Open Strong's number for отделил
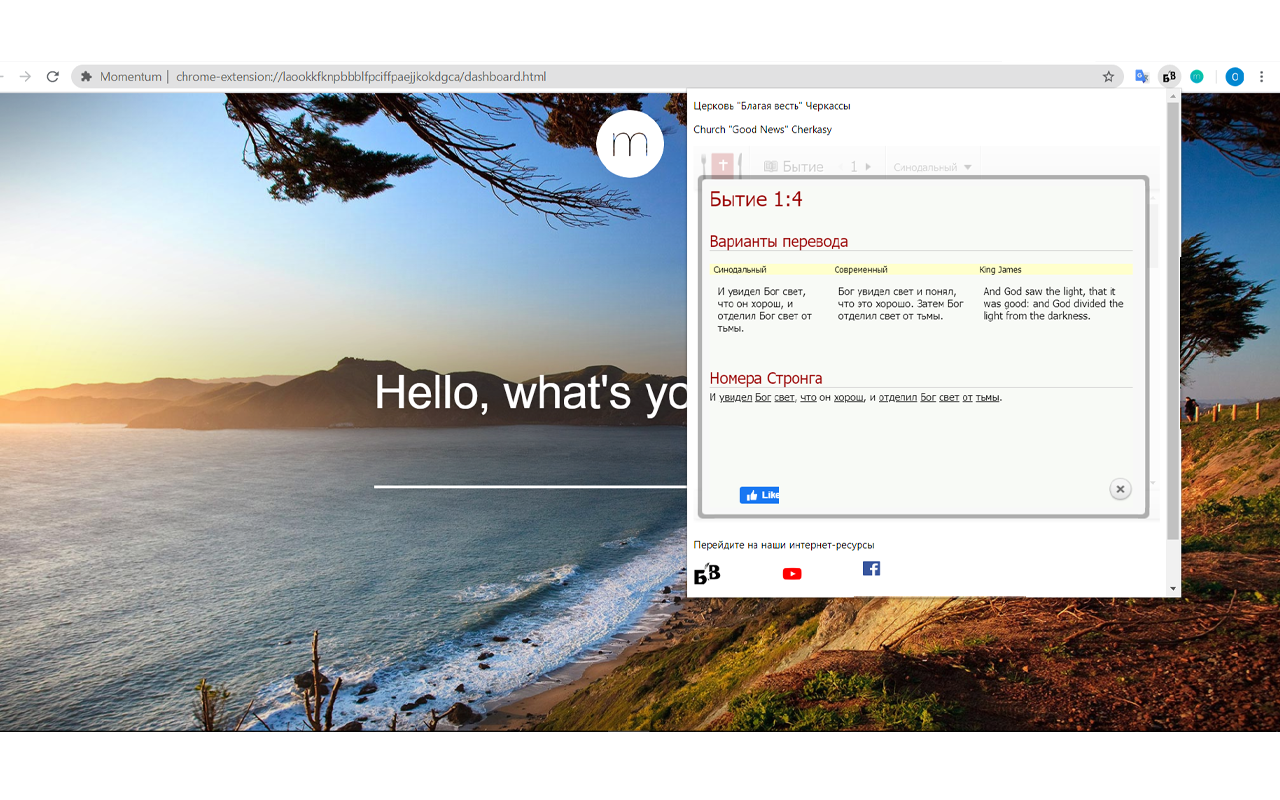Image resolution: width=1280 pixels, height=800 pixels. tap(898, 397)
